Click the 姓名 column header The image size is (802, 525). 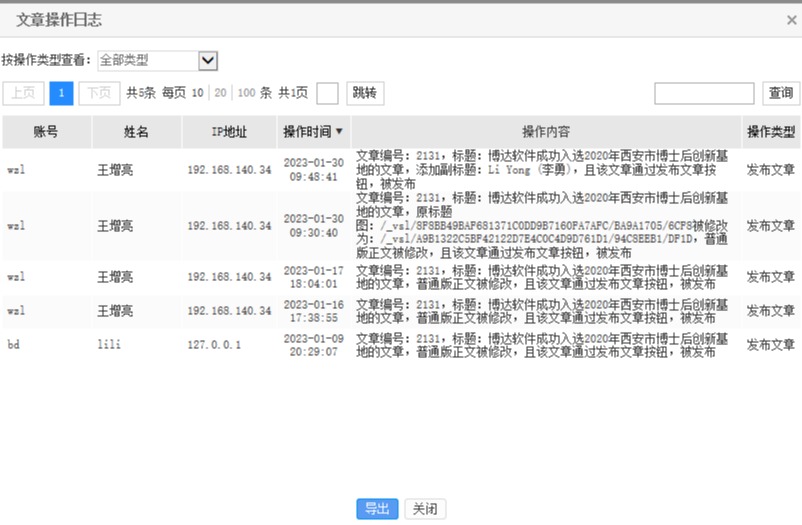point(136,132)
